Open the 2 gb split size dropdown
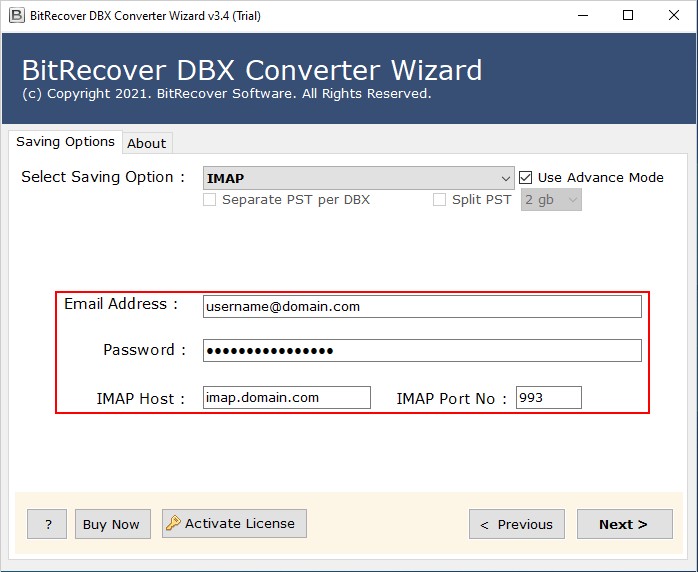The width and height of the screenshot is (698, 572). 551,200
